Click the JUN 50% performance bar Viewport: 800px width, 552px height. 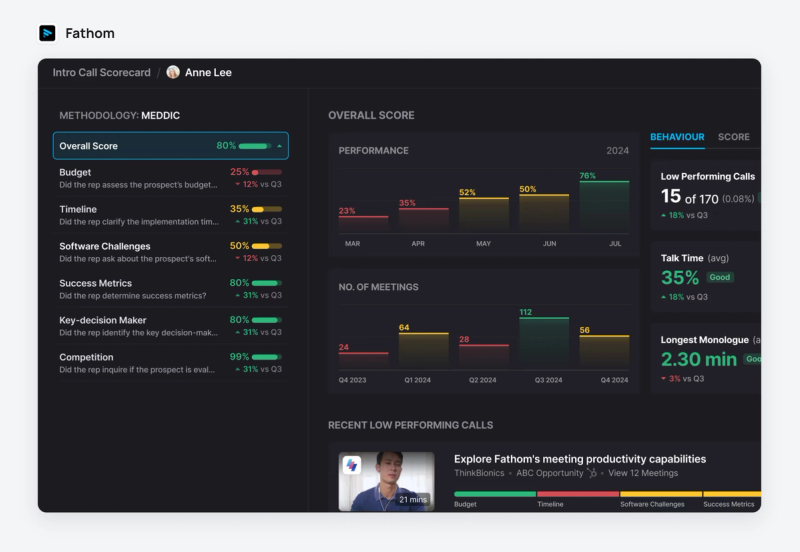[544, 214]
